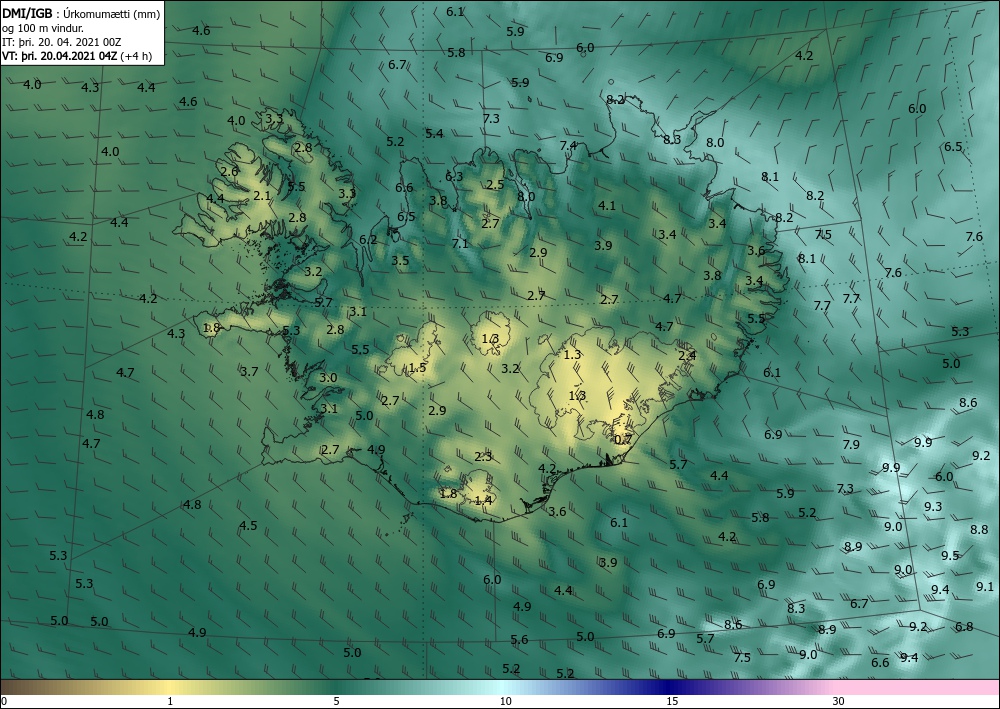Click the 7.1 value on the map
Viewport: 1000px width, 709px height.
[x=460, y=244]
